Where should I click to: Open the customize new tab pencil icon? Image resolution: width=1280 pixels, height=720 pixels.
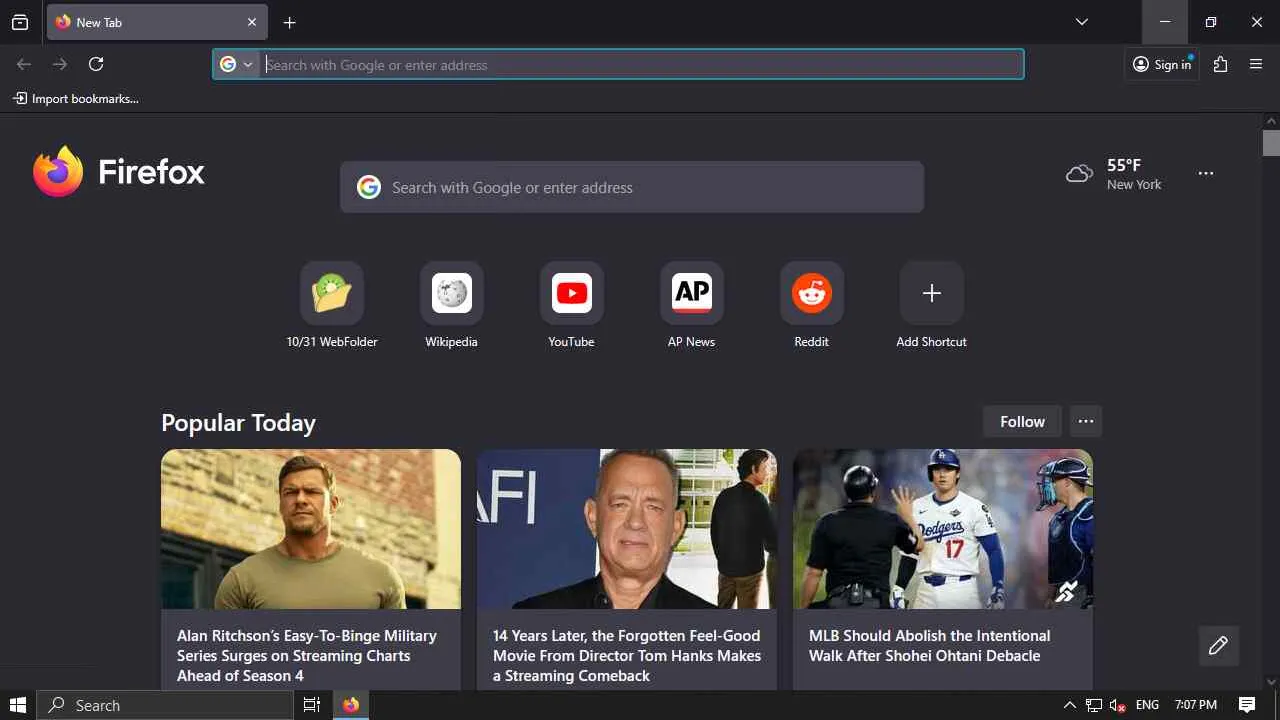point(1218,646)
